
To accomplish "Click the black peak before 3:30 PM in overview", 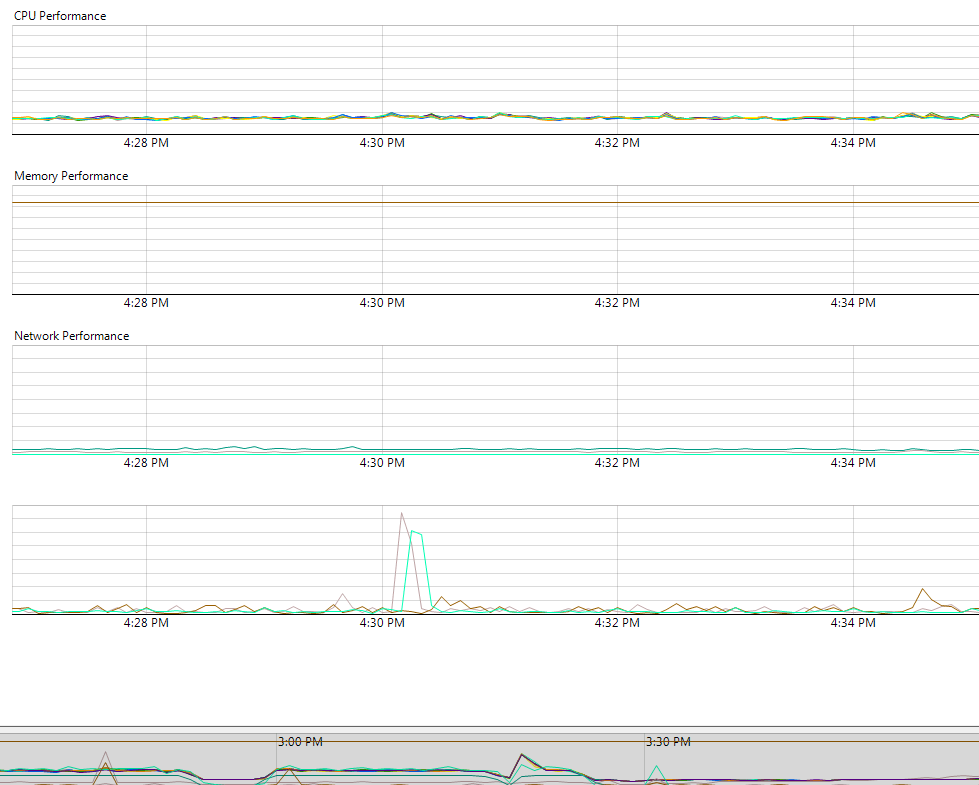I will (x=520, y=756).
